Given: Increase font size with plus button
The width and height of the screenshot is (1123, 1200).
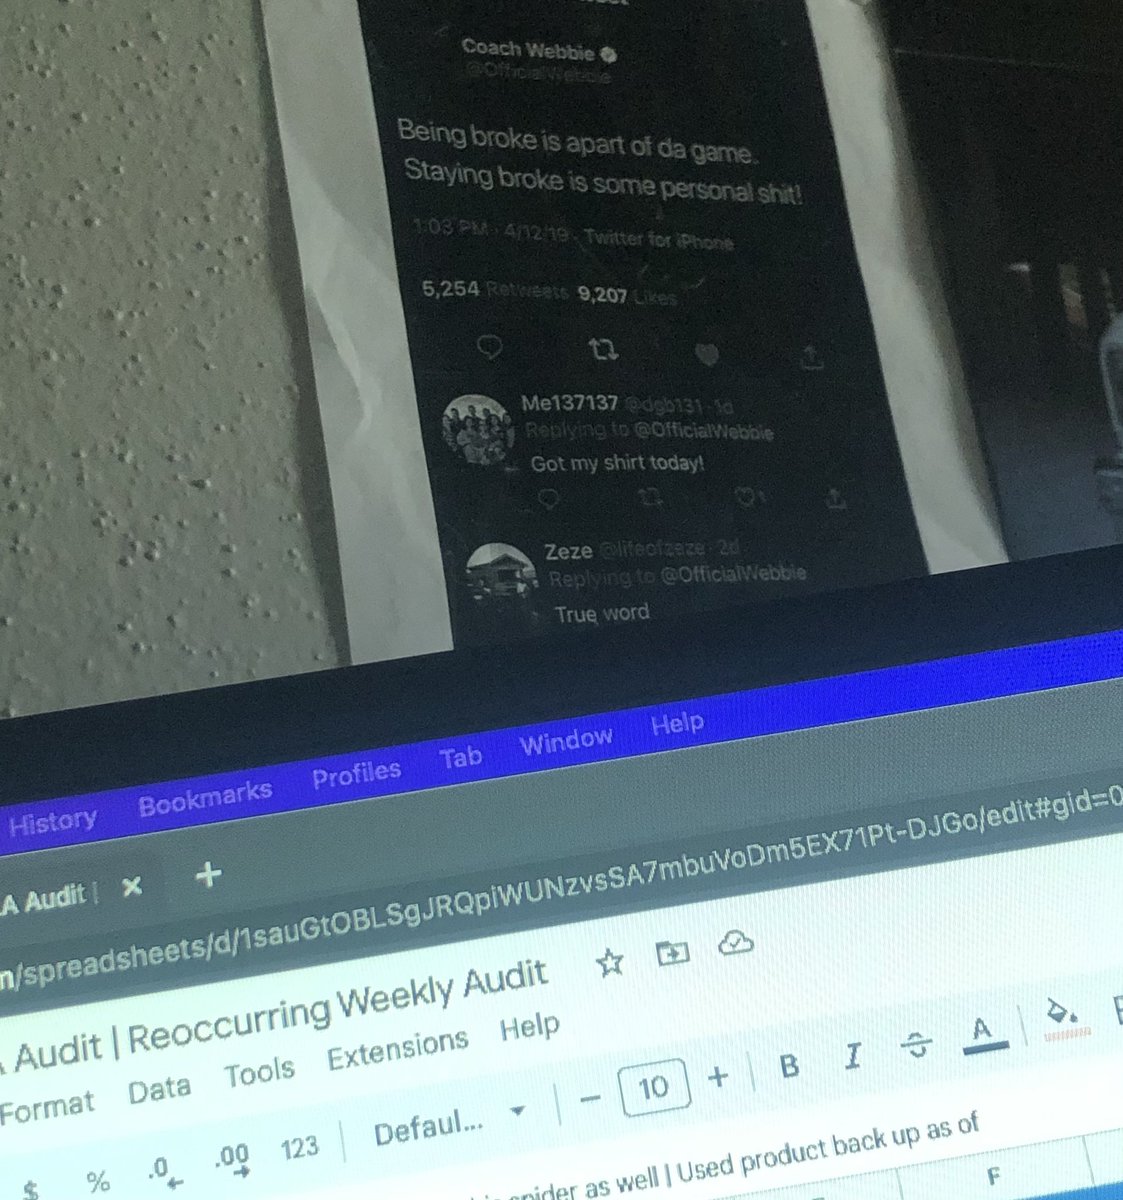Looking at the screenshot, I should click(x=718, y=1077).
